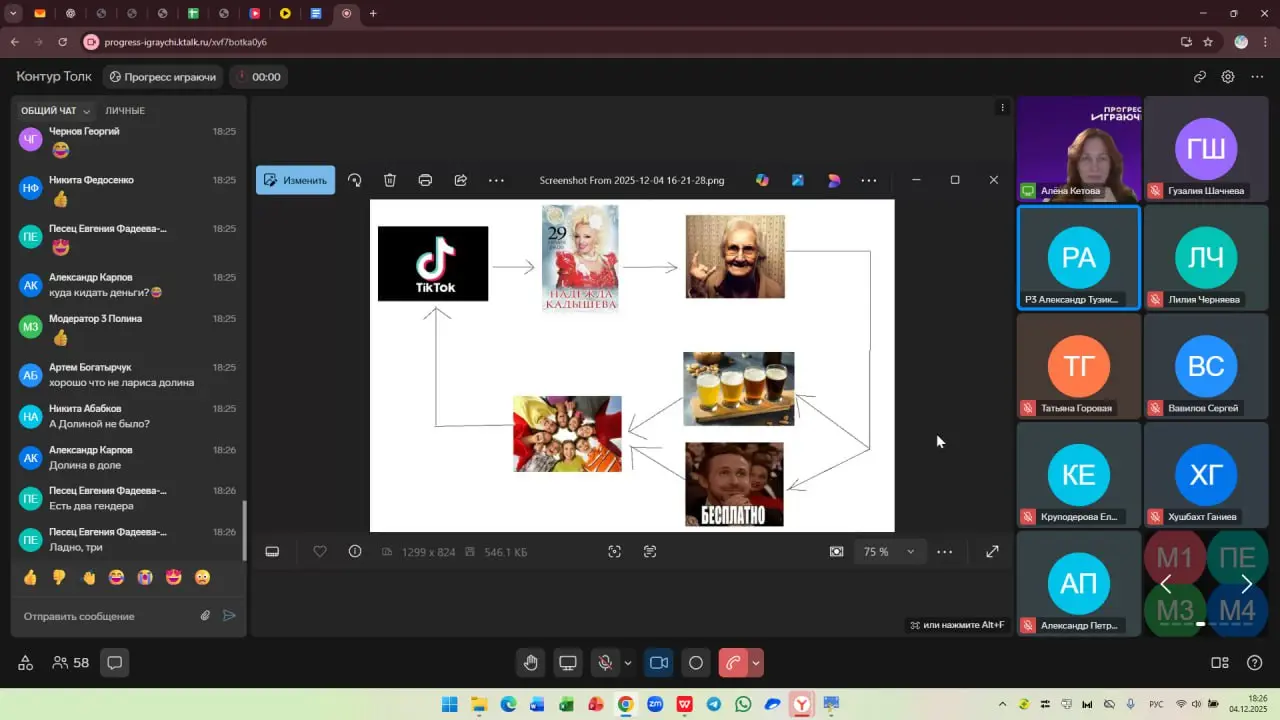The image size is (1280, 720).
Task: Go to previous participants page arrow
Action: [x=1166, y=584]
